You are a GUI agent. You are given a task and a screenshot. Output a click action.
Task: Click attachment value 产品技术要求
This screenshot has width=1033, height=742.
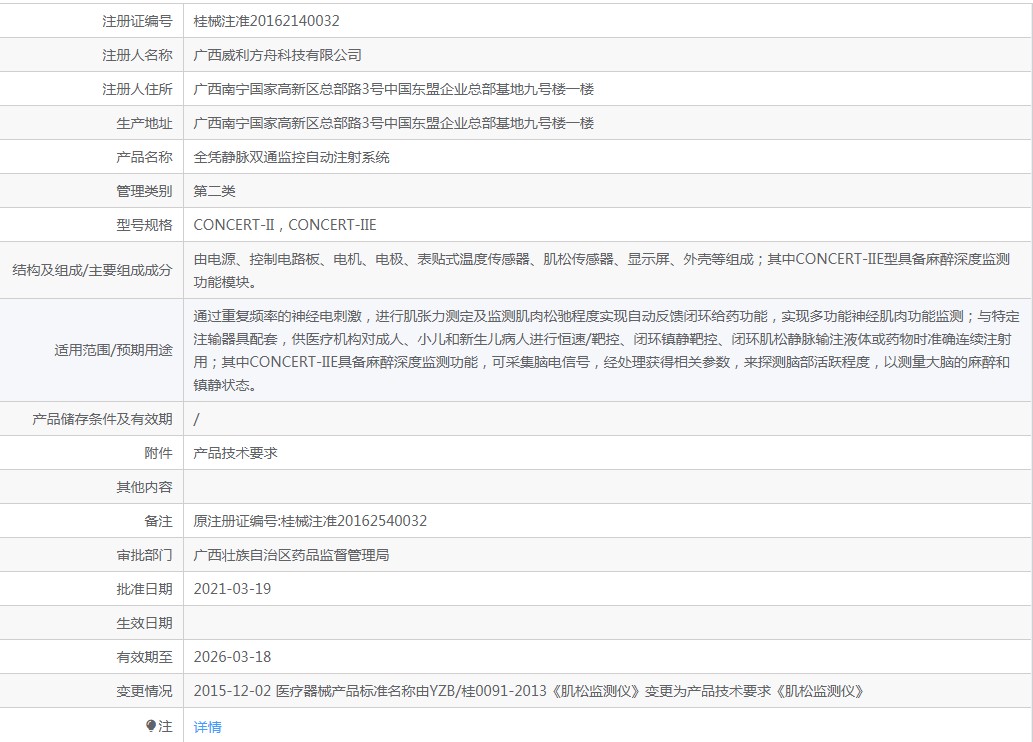click(235, 453)
